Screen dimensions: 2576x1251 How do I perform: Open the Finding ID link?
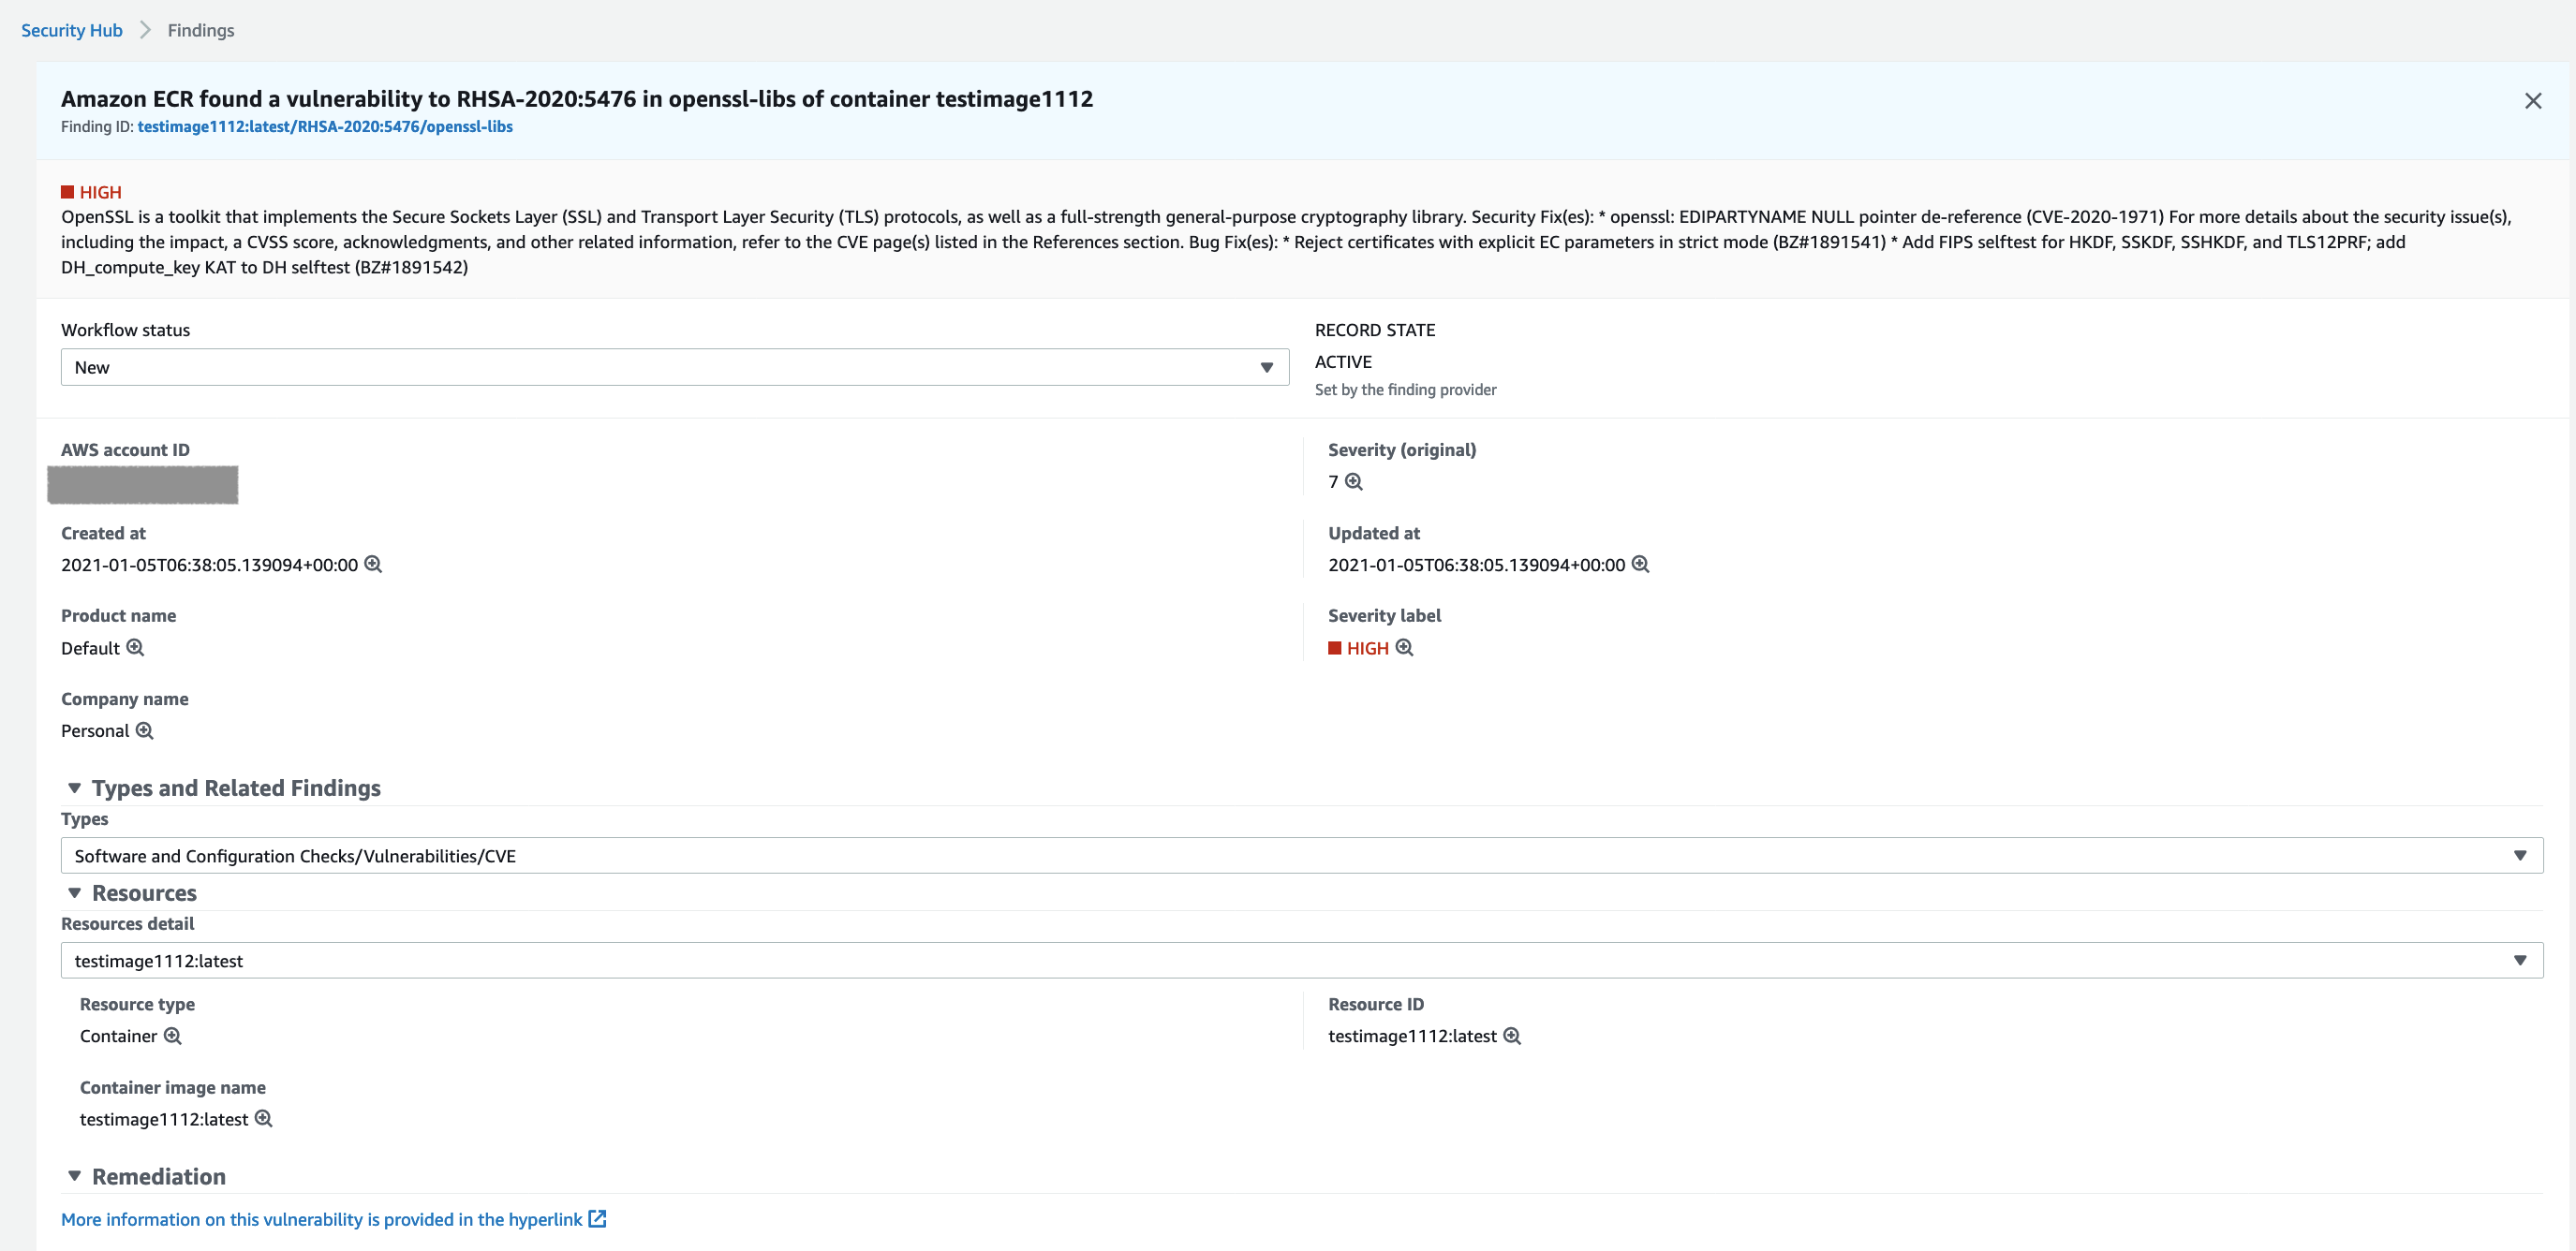(325, 126)
